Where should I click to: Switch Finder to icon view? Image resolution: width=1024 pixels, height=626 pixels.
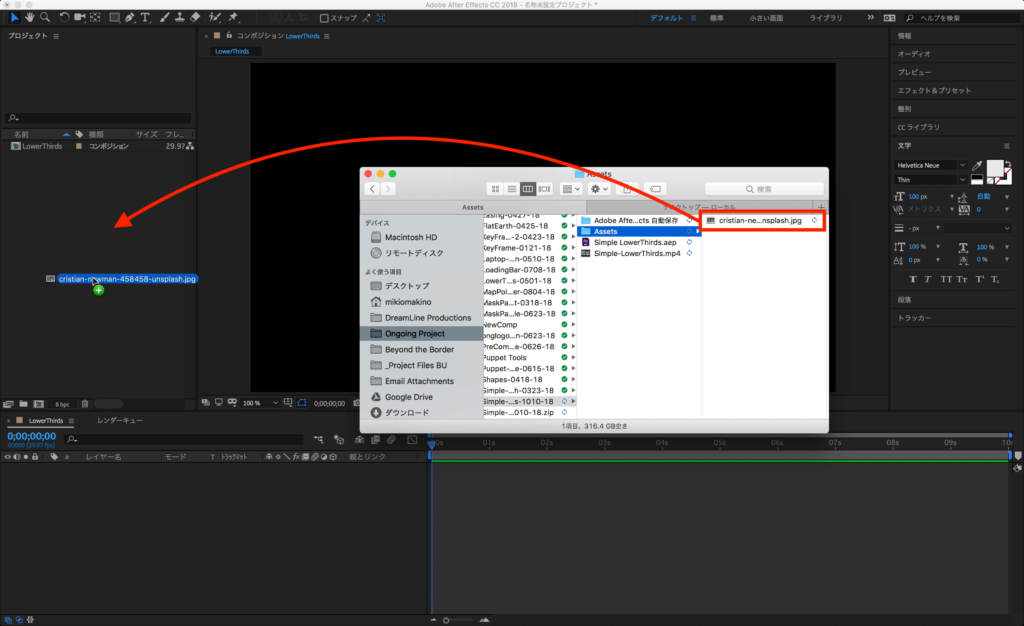[495, 189]
